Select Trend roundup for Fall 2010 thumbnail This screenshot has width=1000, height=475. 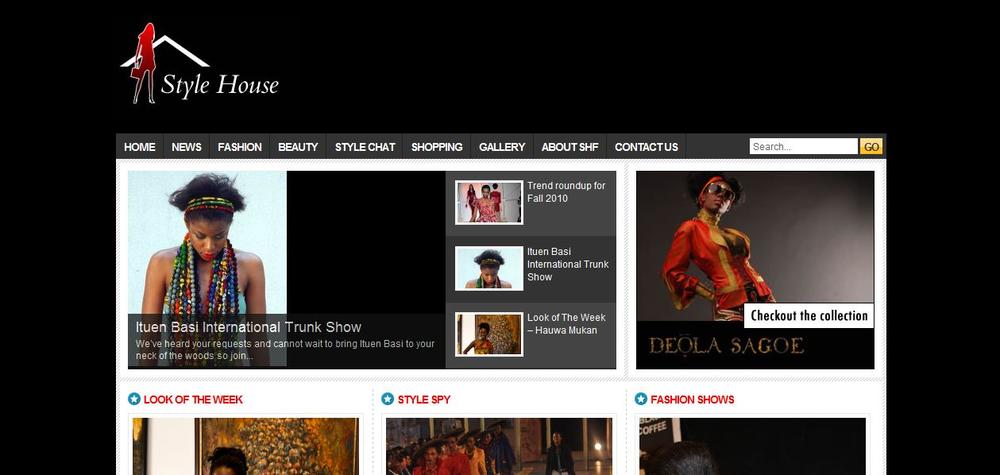click(x=489, y=203)
